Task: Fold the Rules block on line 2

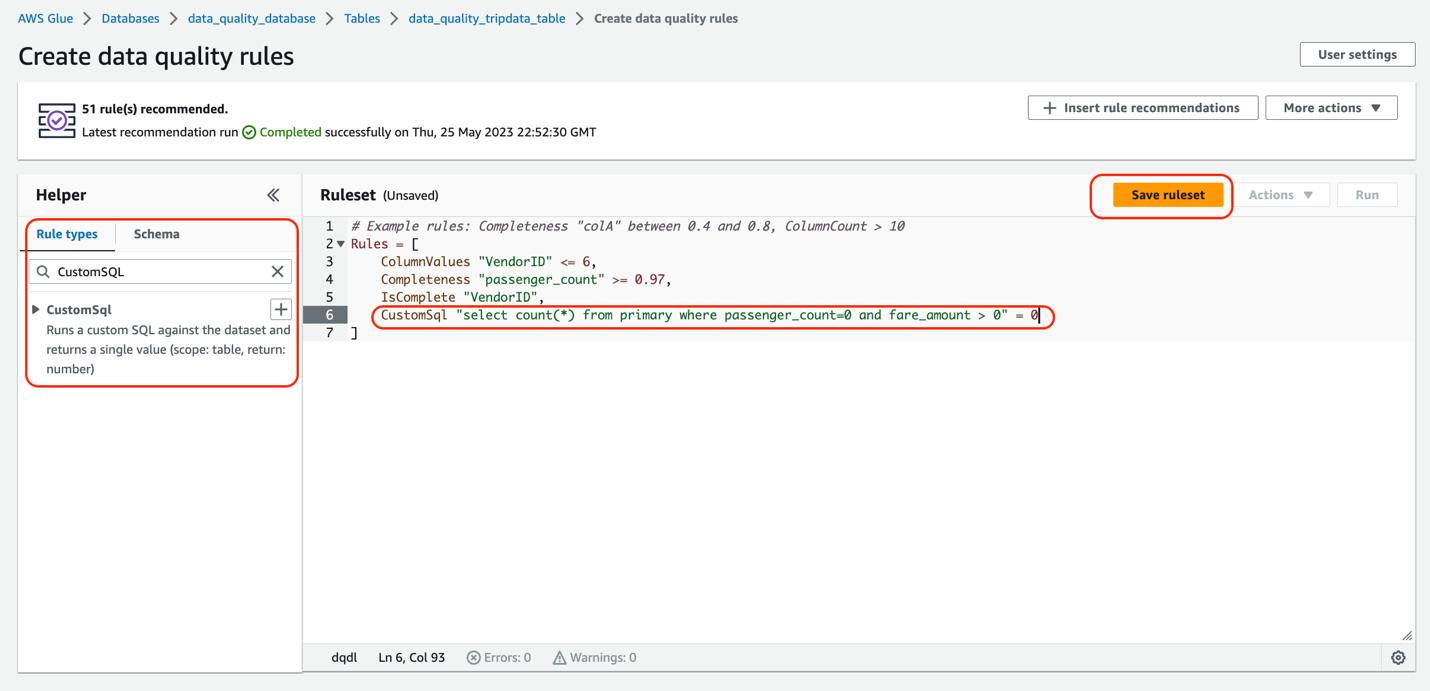Action: click(341, 244)
